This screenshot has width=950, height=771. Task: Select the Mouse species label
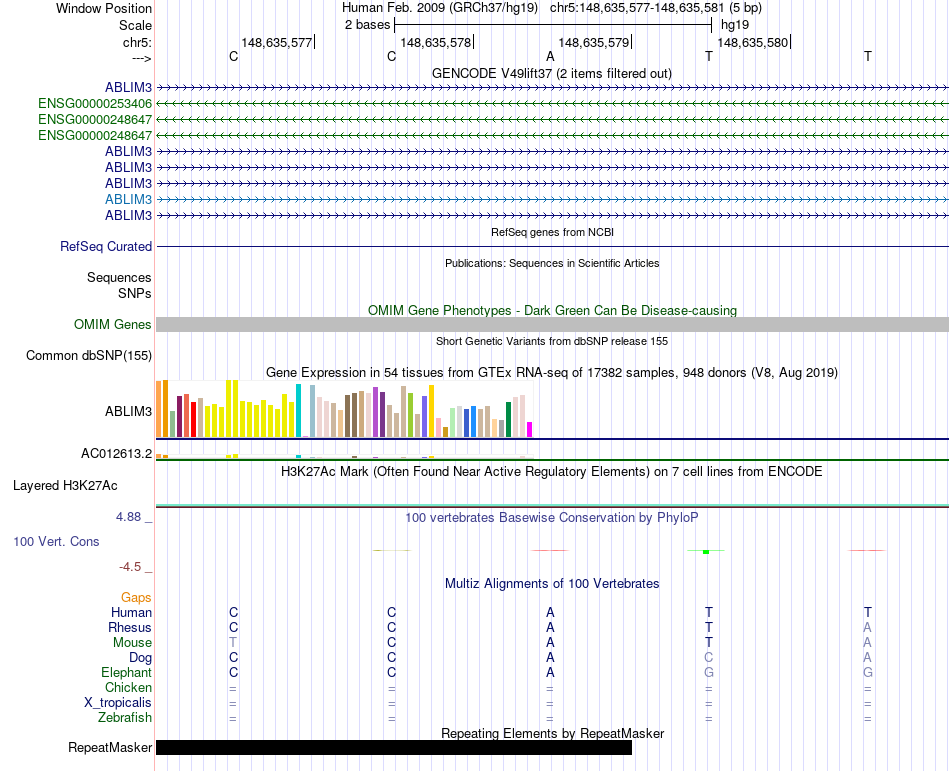pyautogui.click(x=132, y=643)
